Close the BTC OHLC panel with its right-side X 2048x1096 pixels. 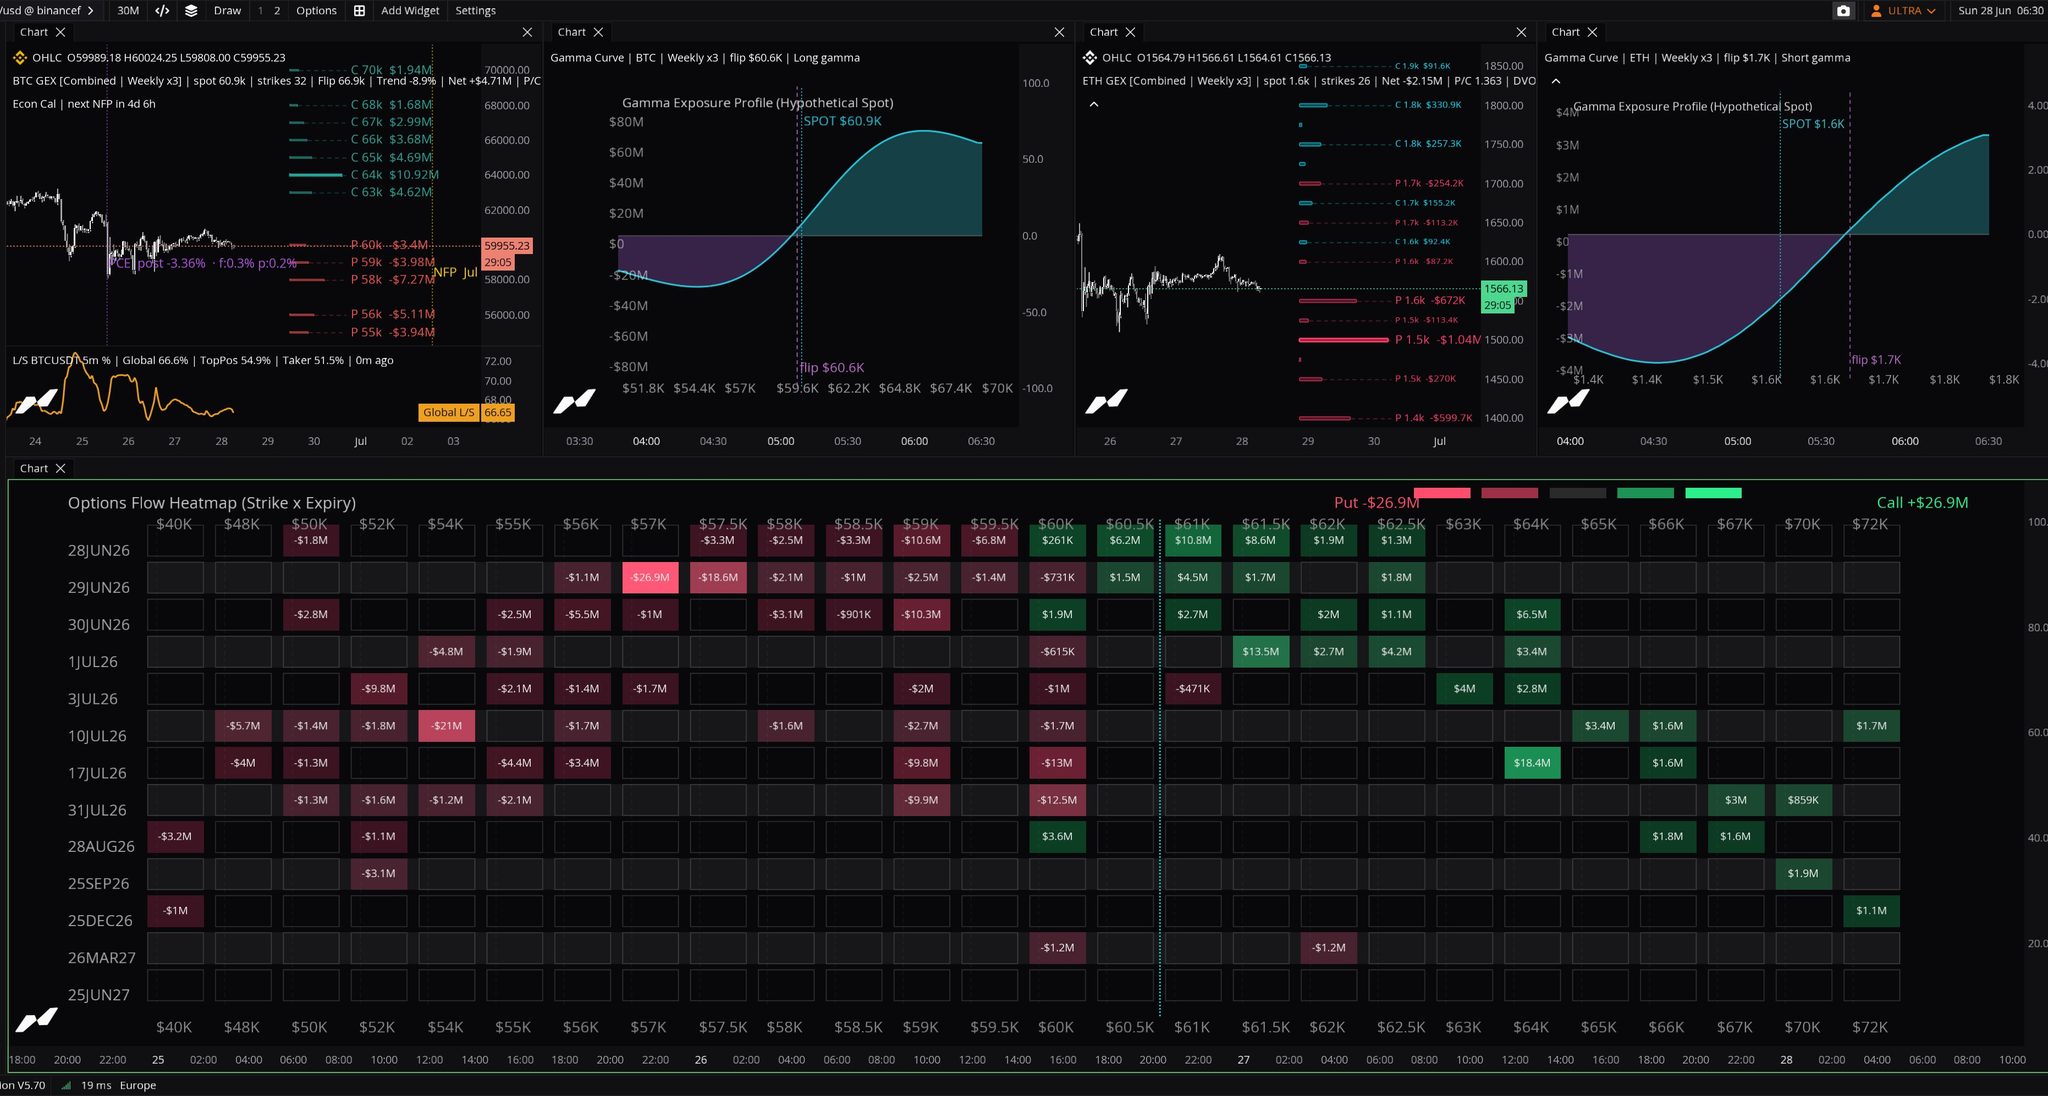tap(527, 32)
